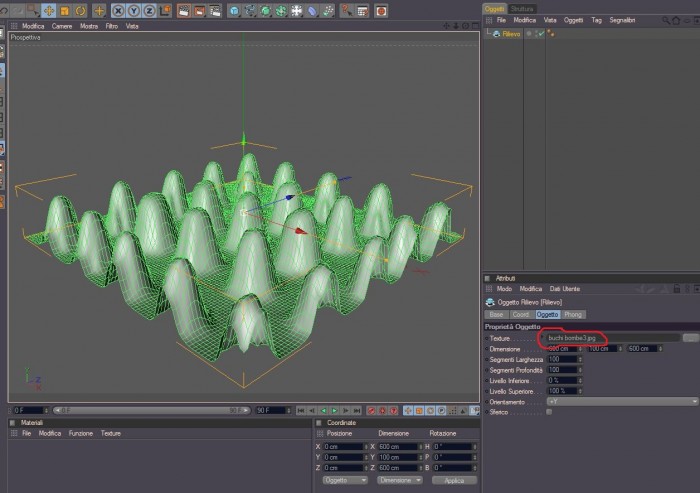
Task: Switch to the Phong tab
Action: pyautogui.click(x=573, y=314)
